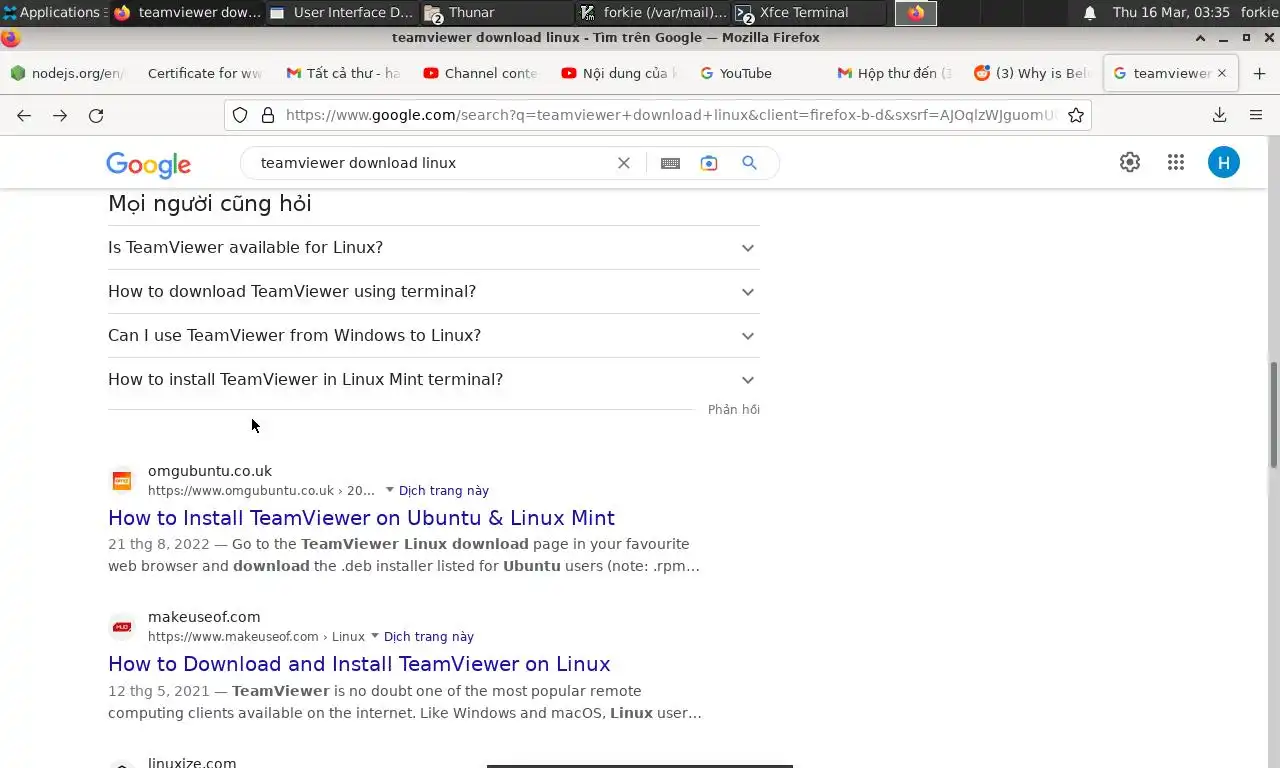Clear the Google search box
1280x768 pixels.
(x=624, y=163)
